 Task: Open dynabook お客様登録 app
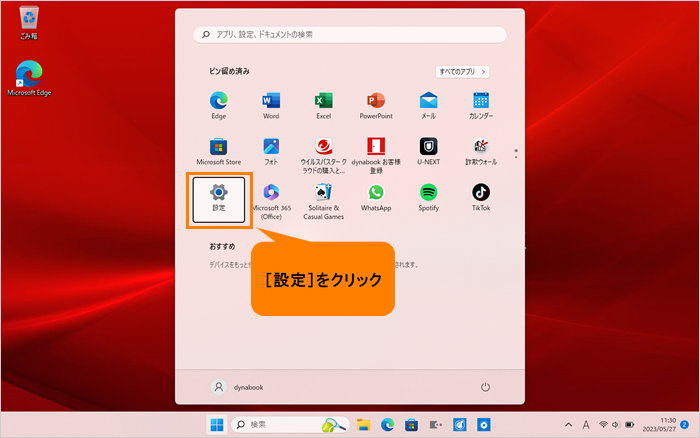[376, 155]
